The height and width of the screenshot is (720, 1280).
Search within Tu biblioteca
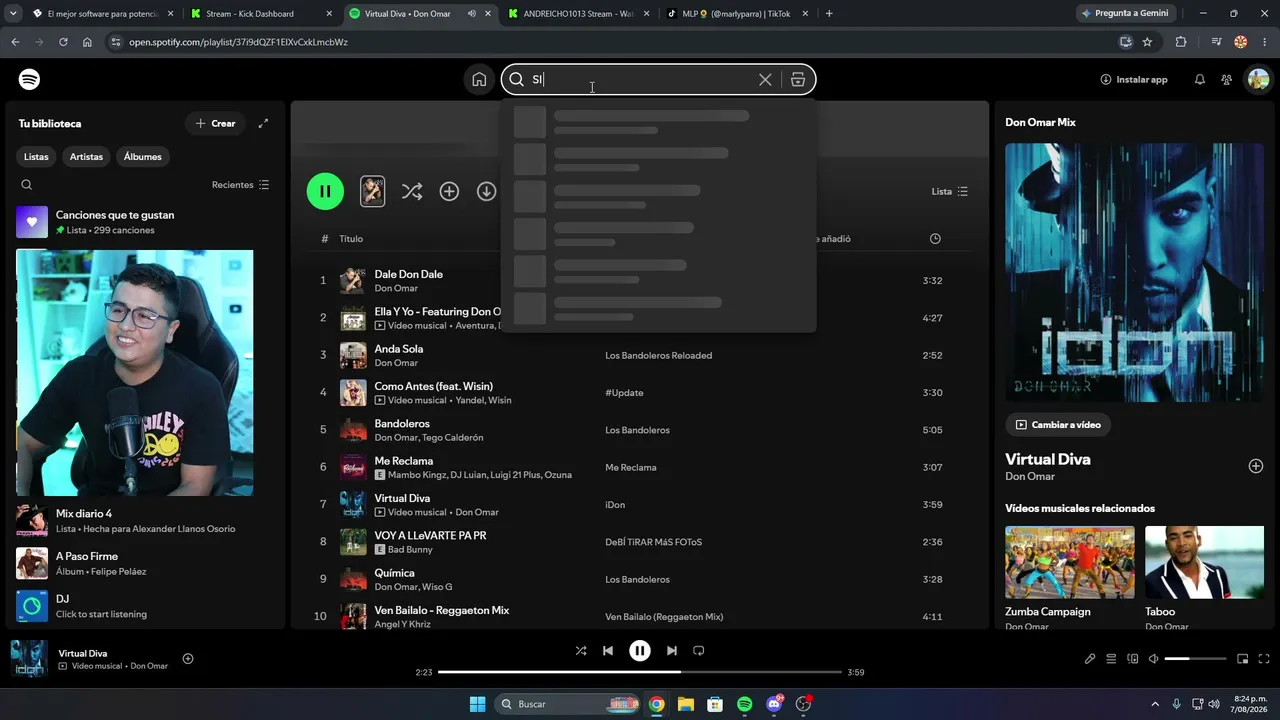point(27,185)
